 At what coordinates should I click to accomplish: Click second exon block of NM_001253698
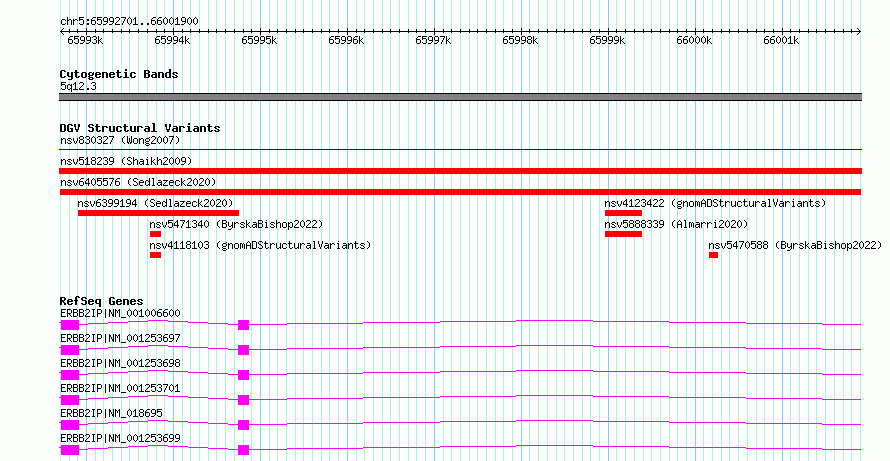pyautogui.click(x=244, y=375)
